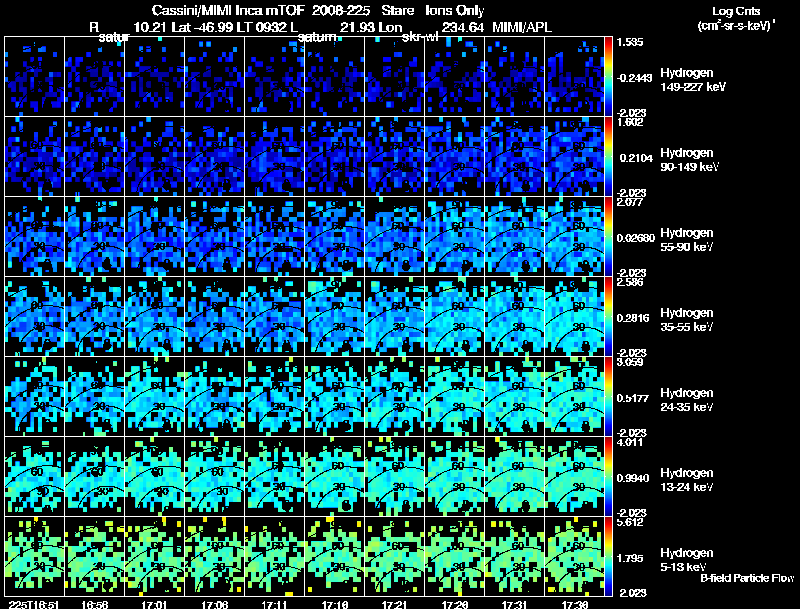
Task: Select the color scale maximum 1.535
Action: (630, 42)
